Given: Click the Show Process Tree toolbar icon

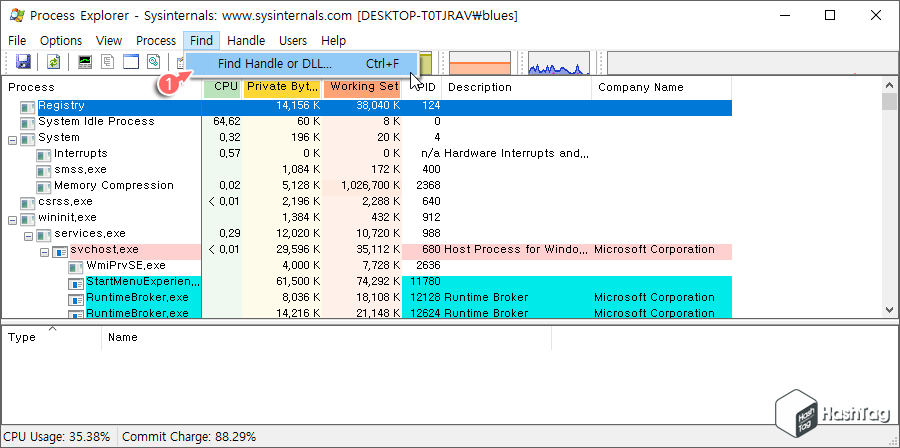Looking at the screenshot, I should click(108, 61).
